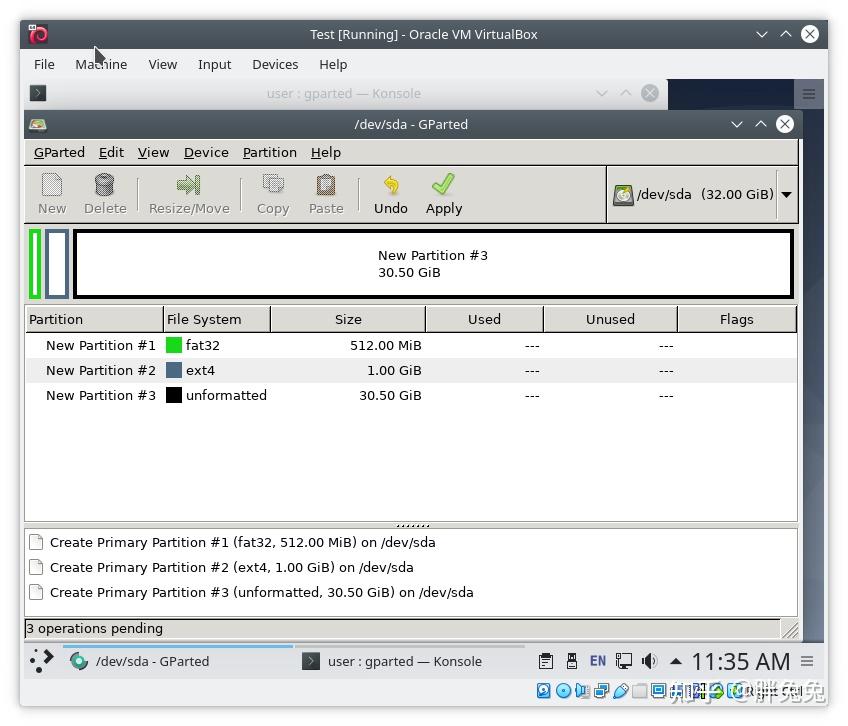Click the removable USB device tray icon

[572, 661]
